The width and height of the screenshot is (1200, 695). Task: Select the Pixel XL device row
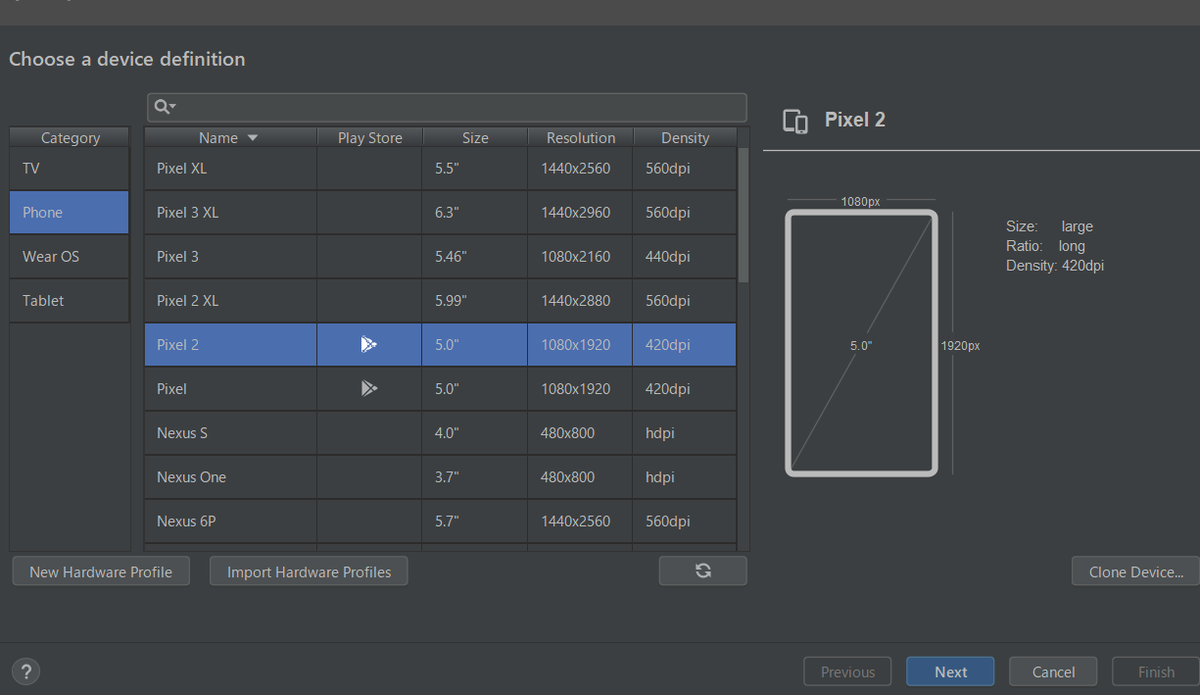point(440,168)
